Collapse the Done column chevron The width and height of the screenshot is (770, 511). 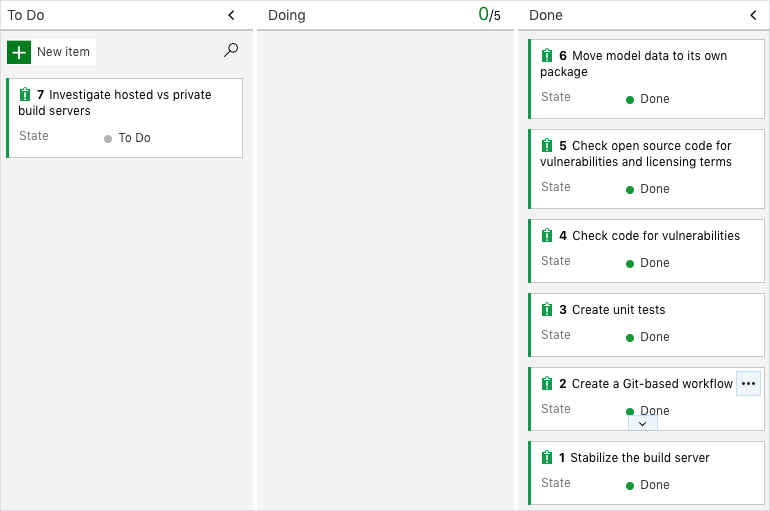click(x=753, y=15)
